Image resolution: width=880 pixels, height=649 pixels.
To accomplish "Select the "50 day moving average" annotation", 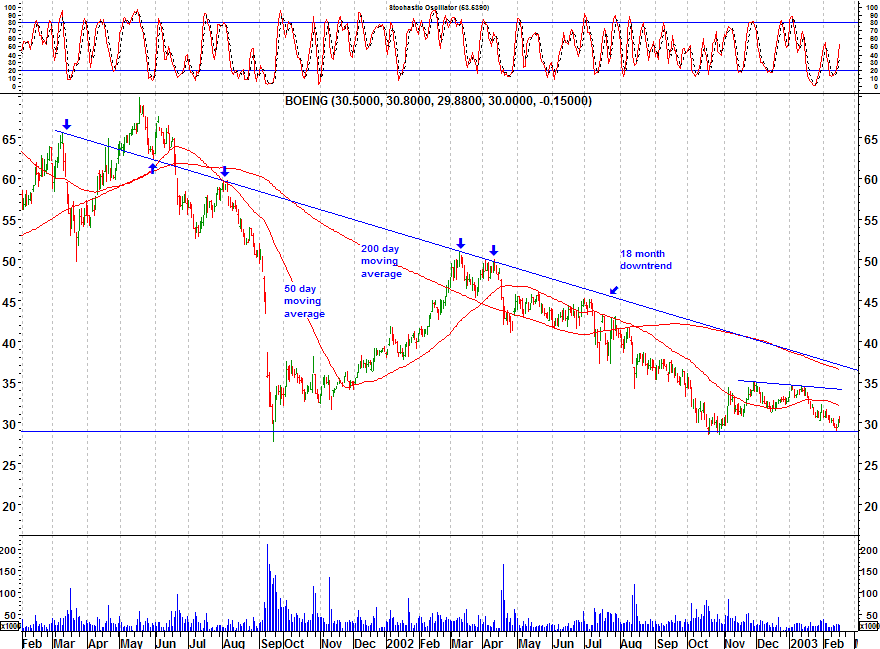I will point(304,301).
